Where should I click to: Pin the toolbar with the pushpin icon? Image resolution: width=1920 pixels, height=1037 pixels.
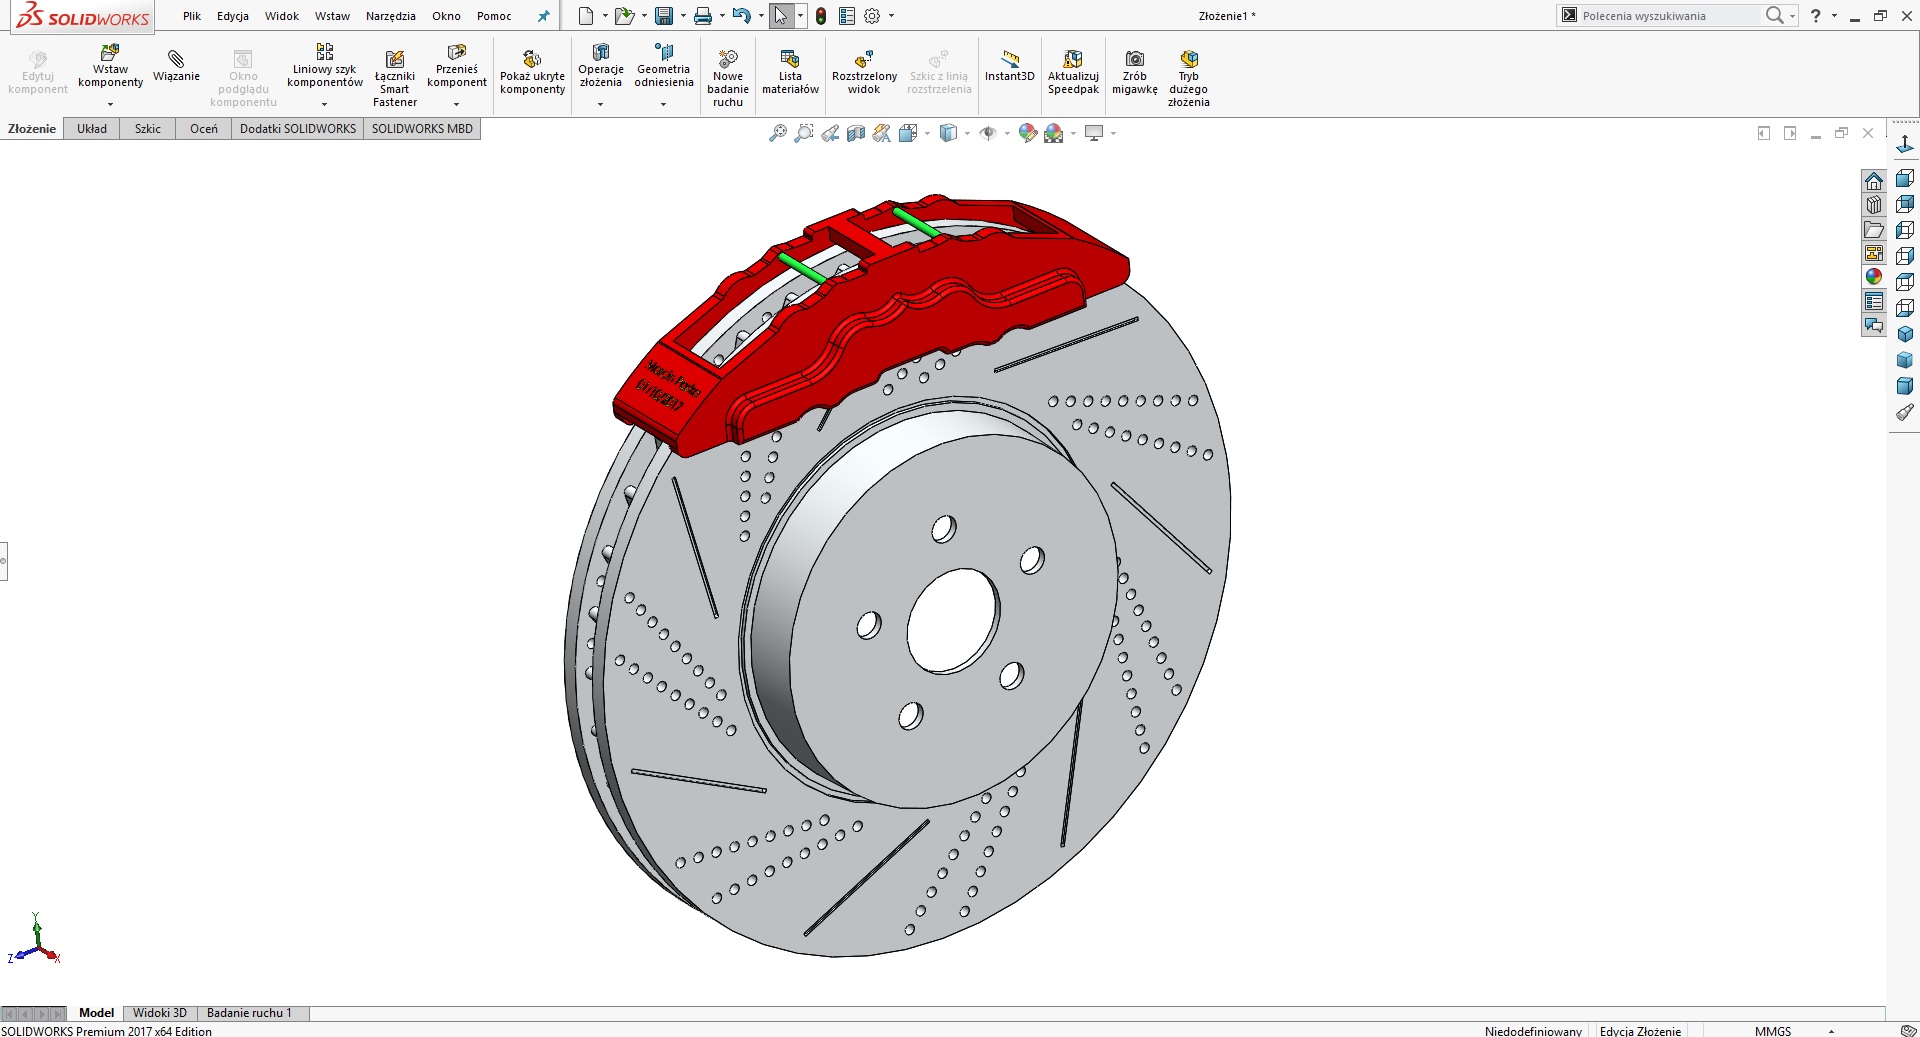[x=543, y=16]
